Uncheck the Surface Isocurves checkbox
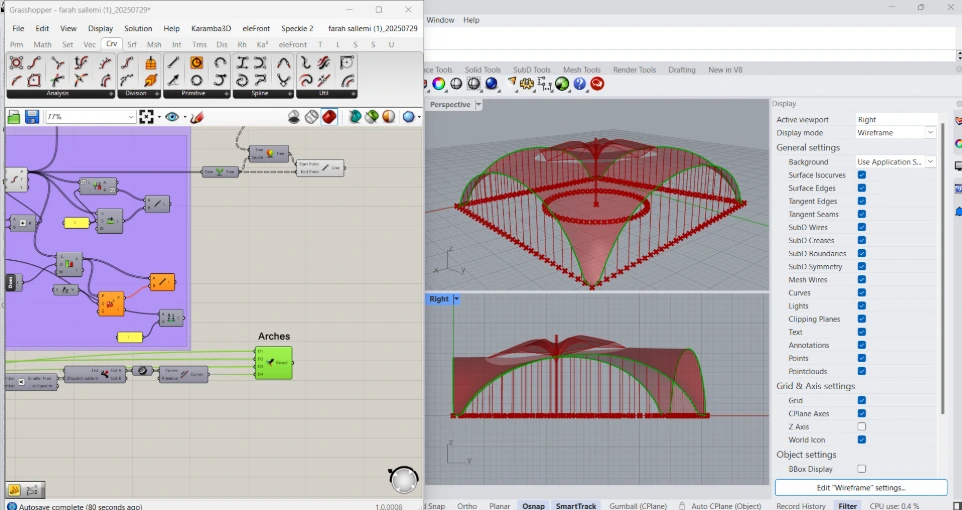 (861, 175)
